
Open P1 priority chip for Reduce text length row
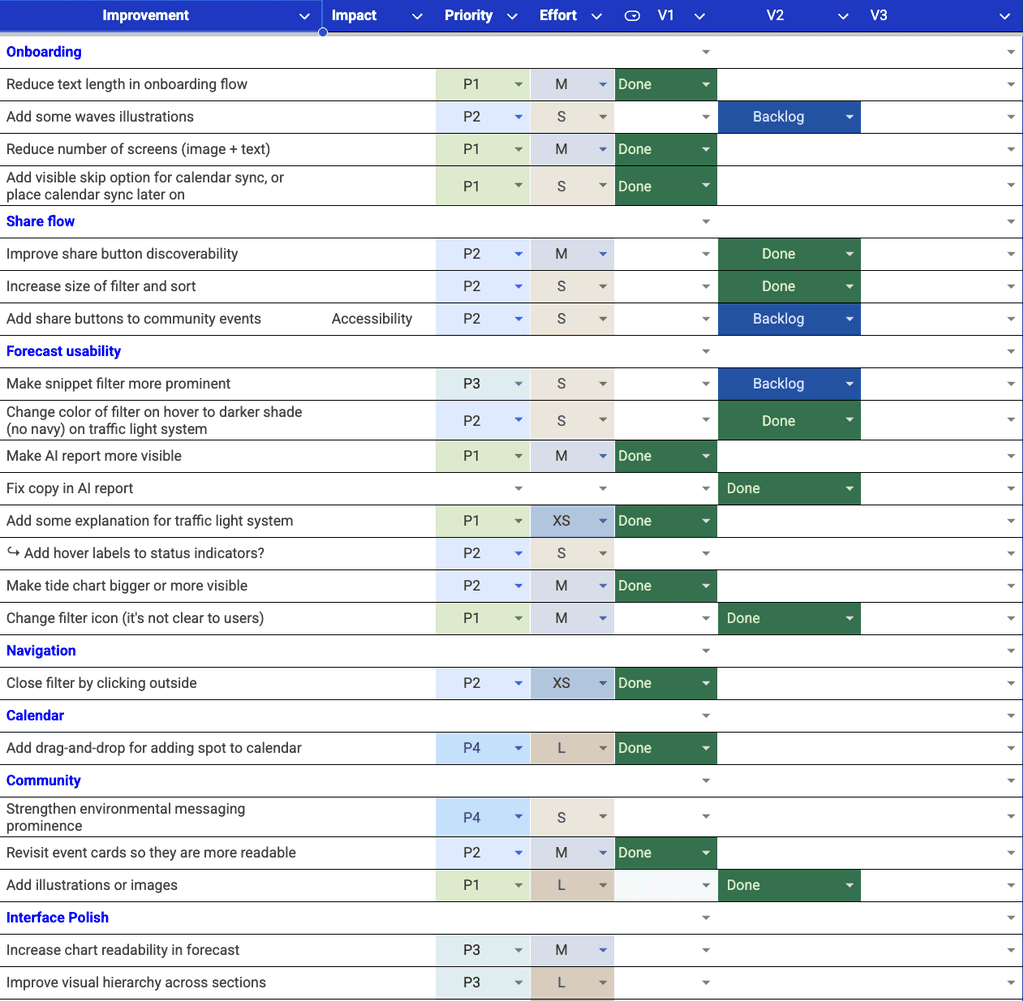pos(483,84)
